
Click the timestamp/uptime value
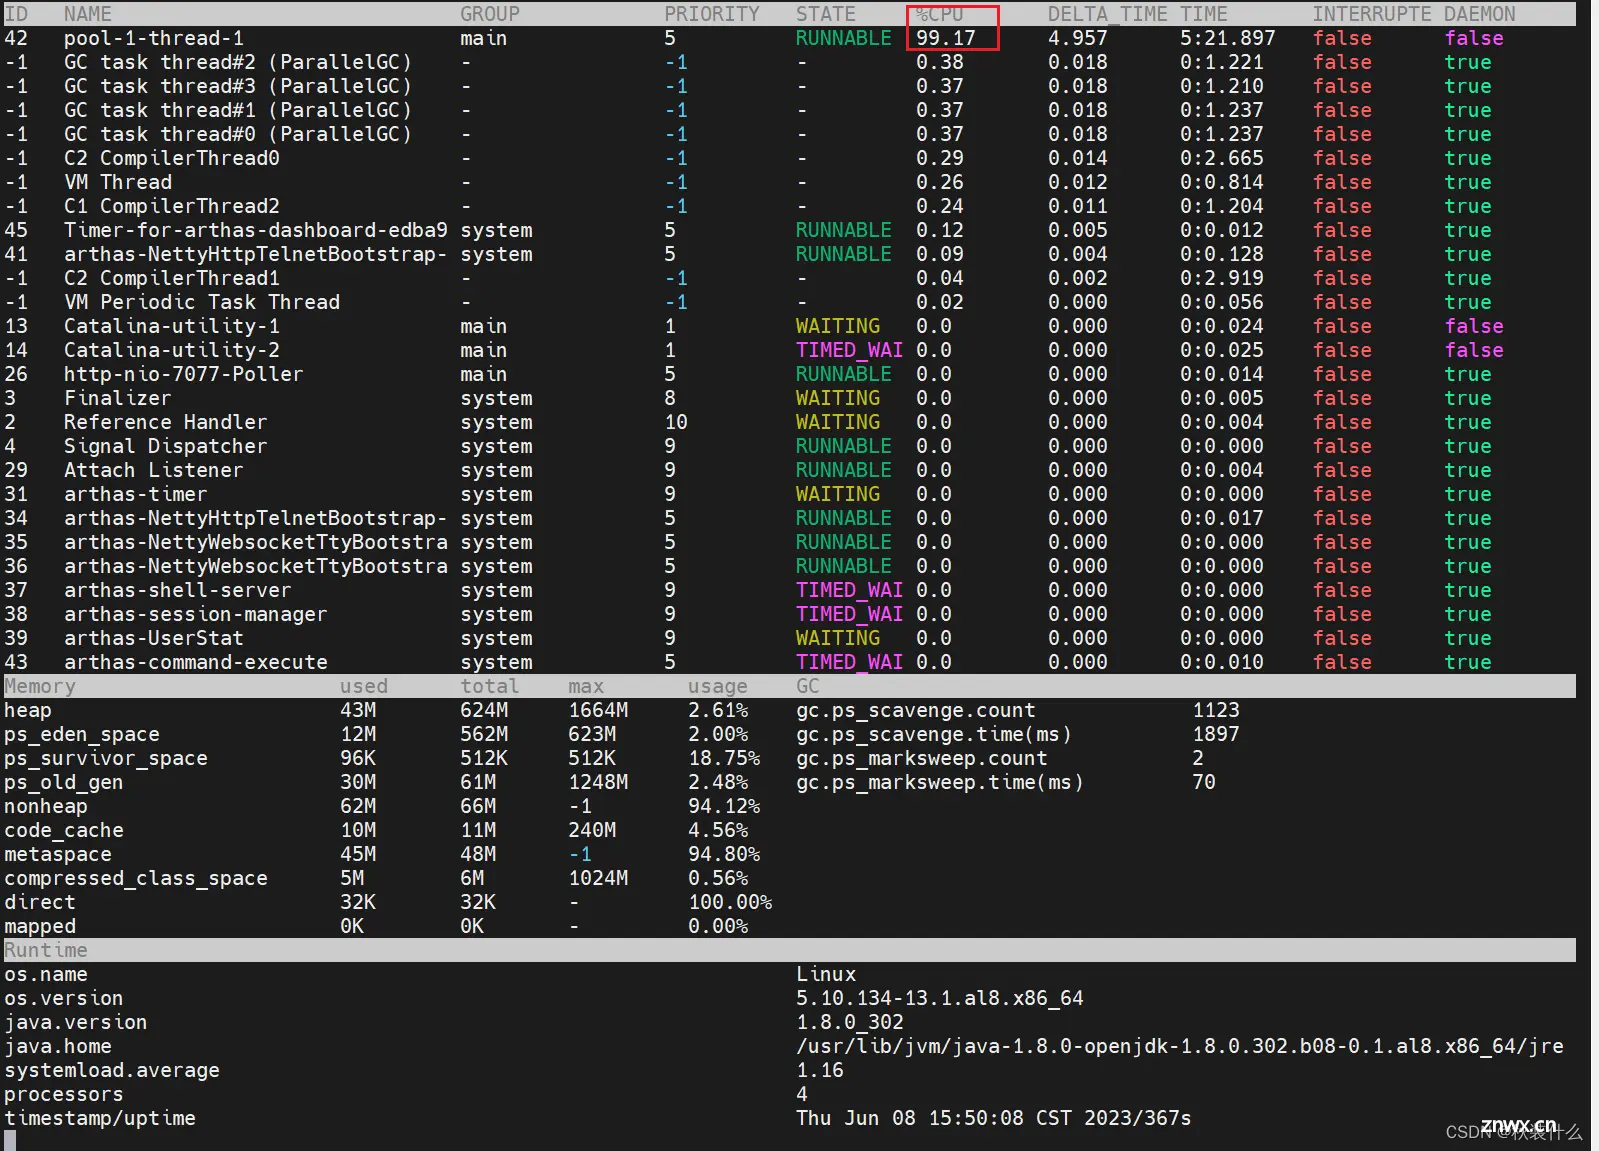(994, 1118)
